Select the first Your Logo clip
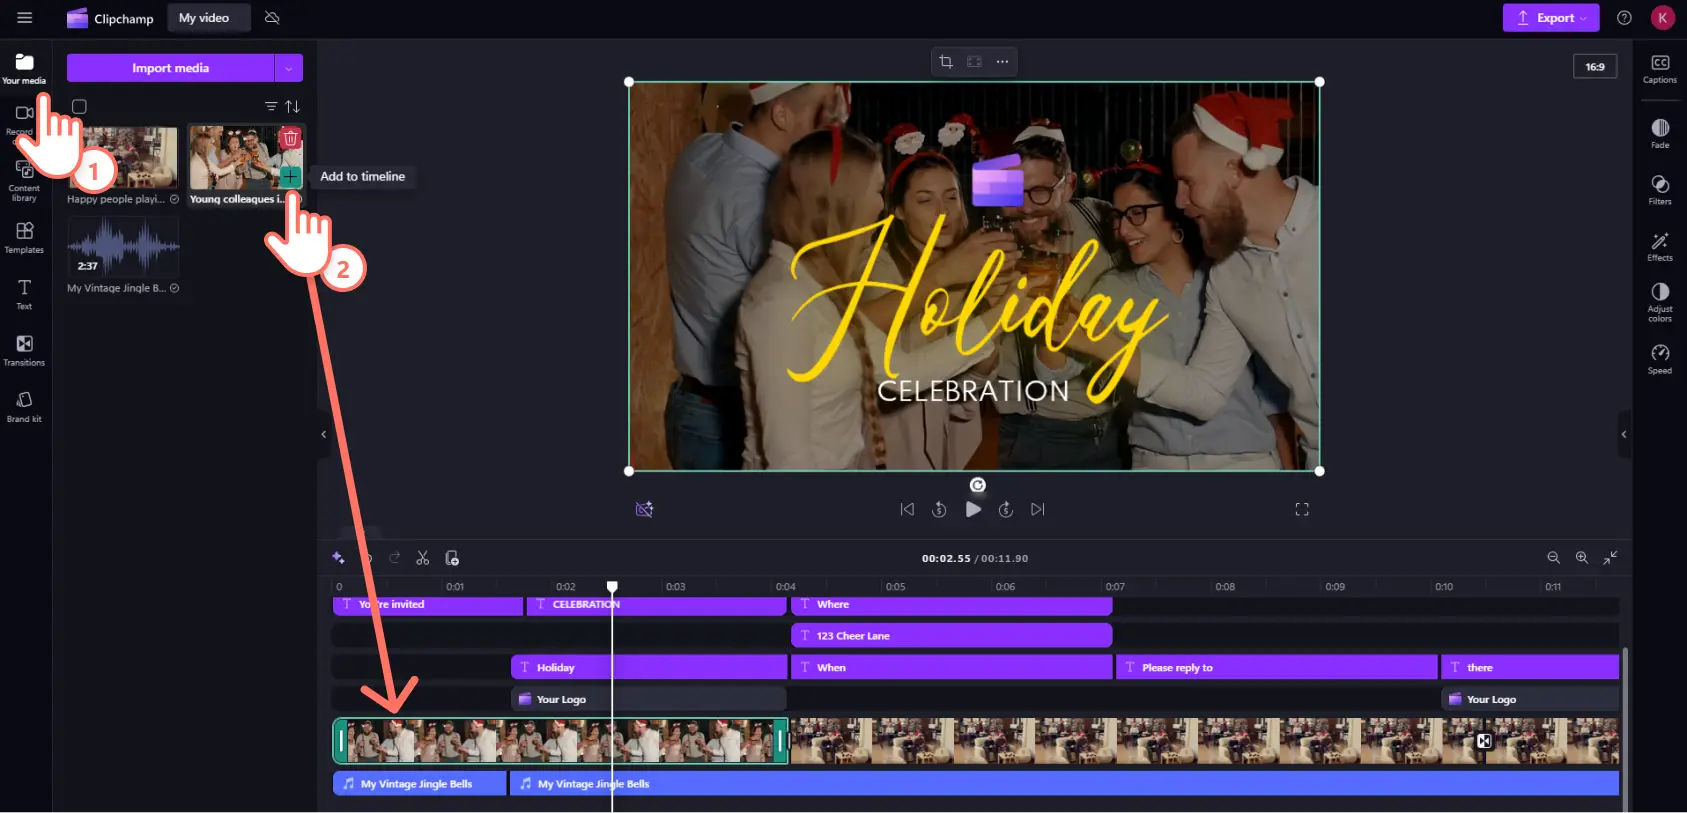The height and width of the screenshot is (813, 1687). click(x=649, y=699)
